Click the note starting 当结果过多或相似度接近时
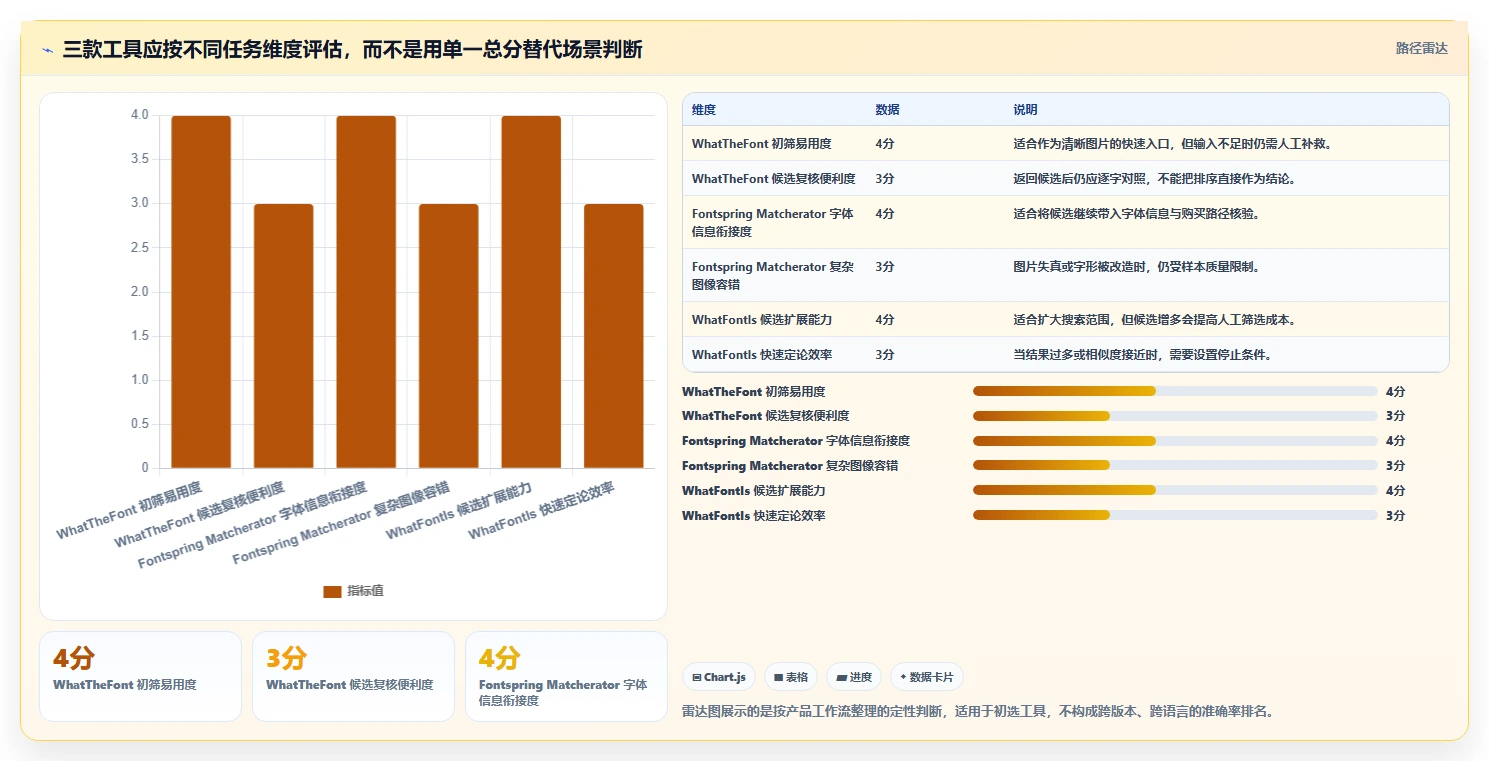1489x761 pixels. pos(1142,355)
